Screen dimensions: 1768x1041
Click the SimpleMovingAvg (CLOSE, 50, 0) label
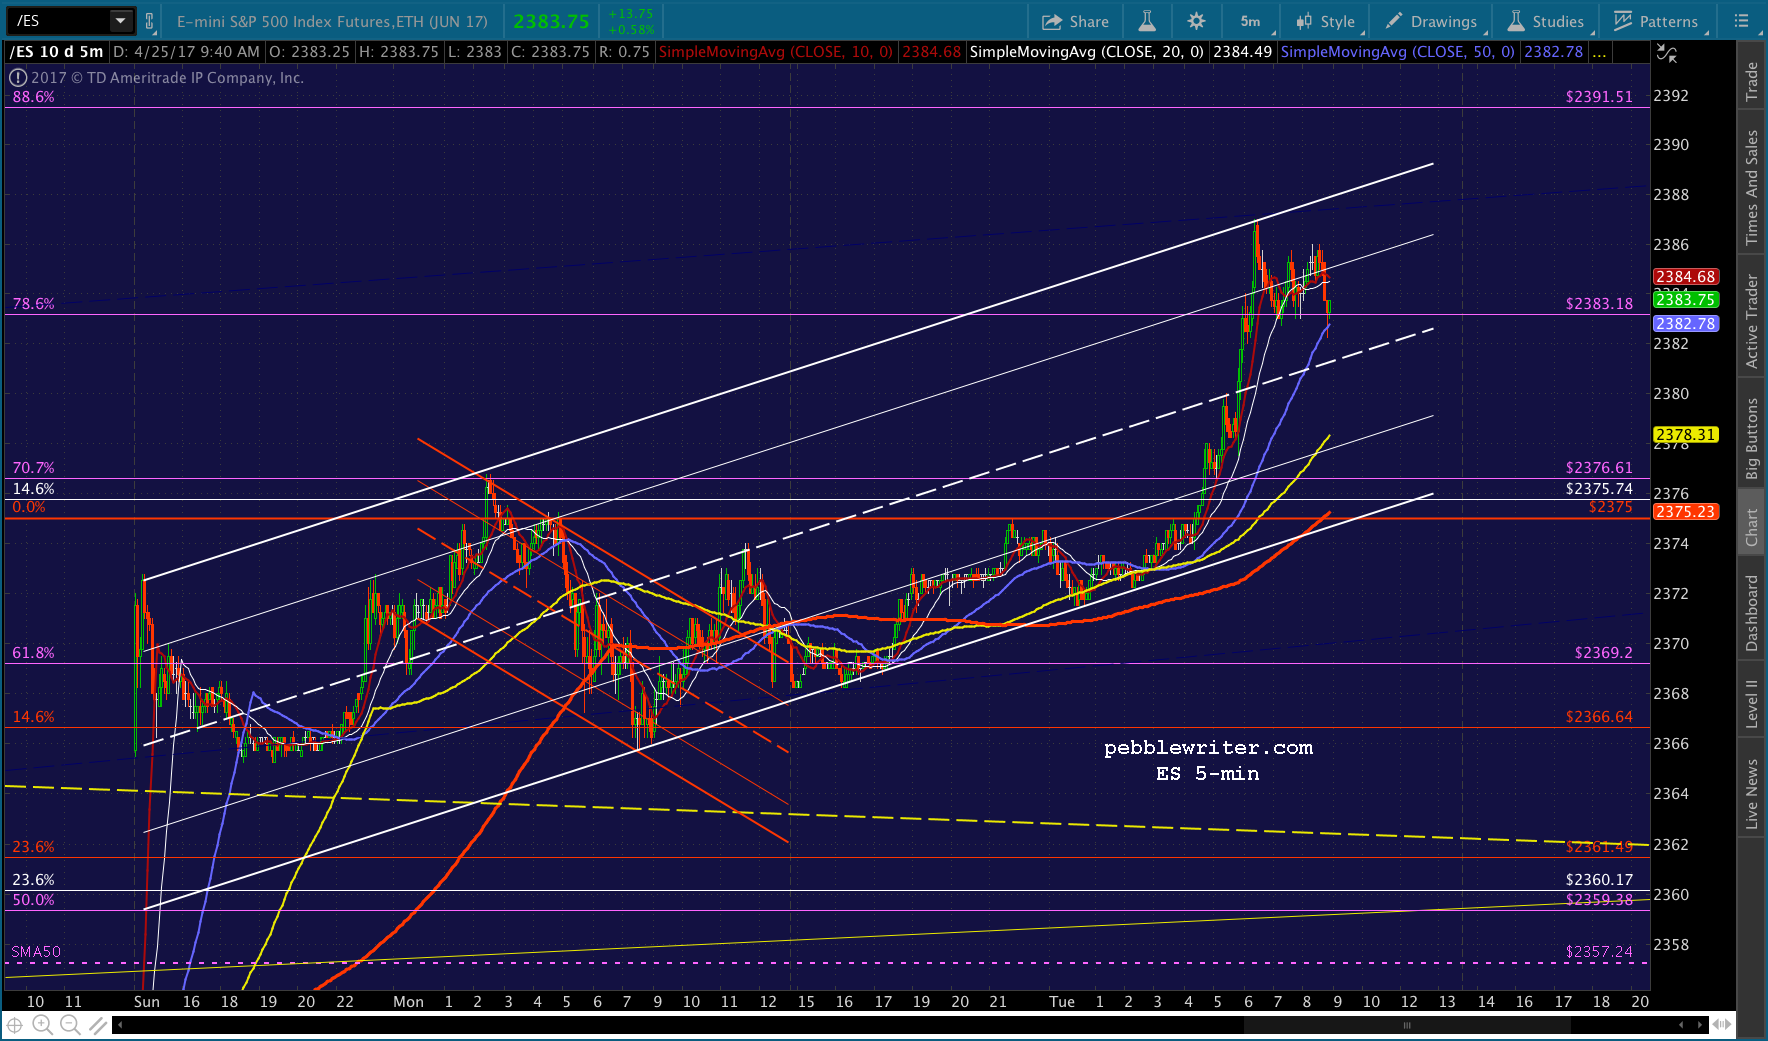(x=1397, y=52)
